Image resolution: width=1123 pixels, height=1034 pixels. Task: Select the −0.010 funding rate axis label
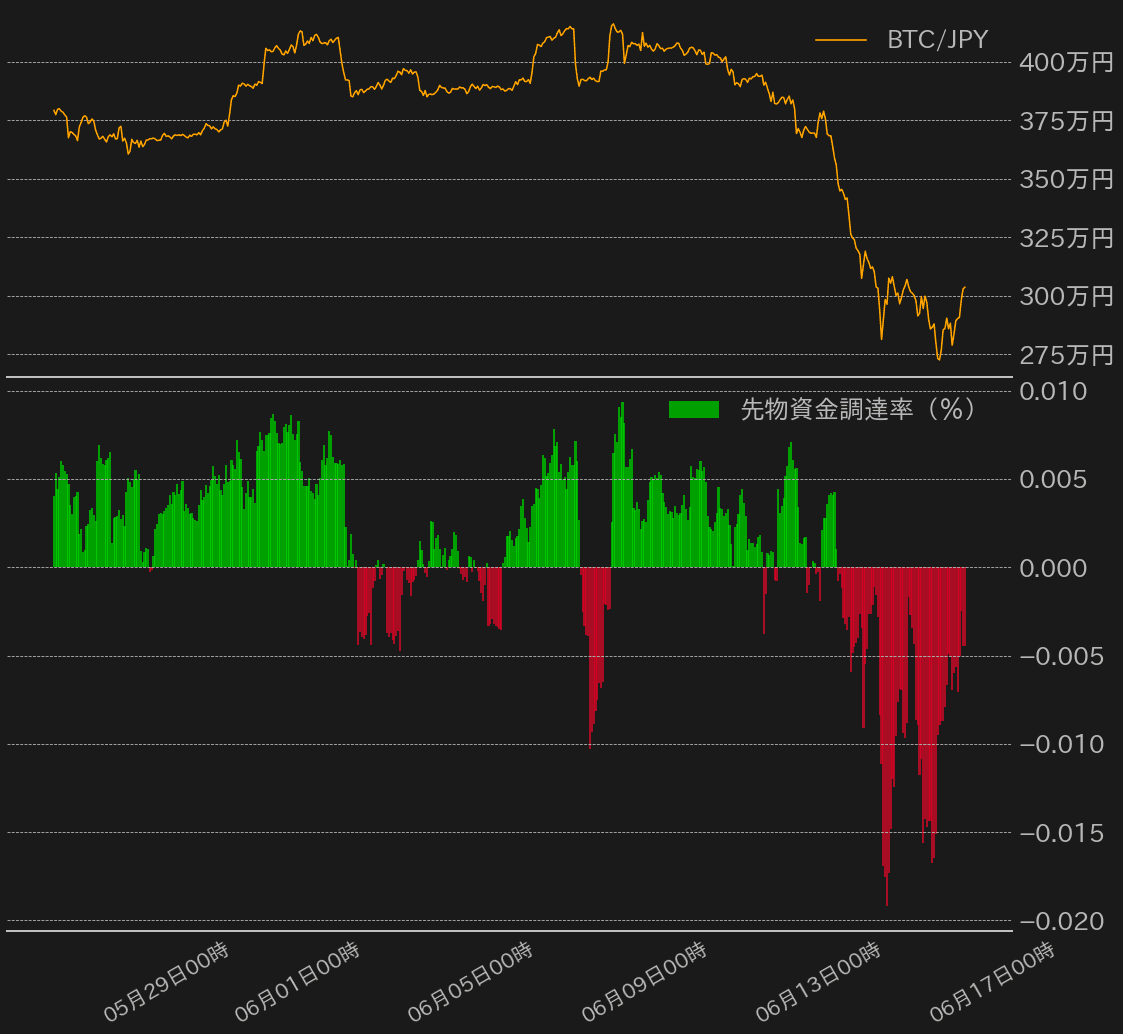pos(1062,745)
